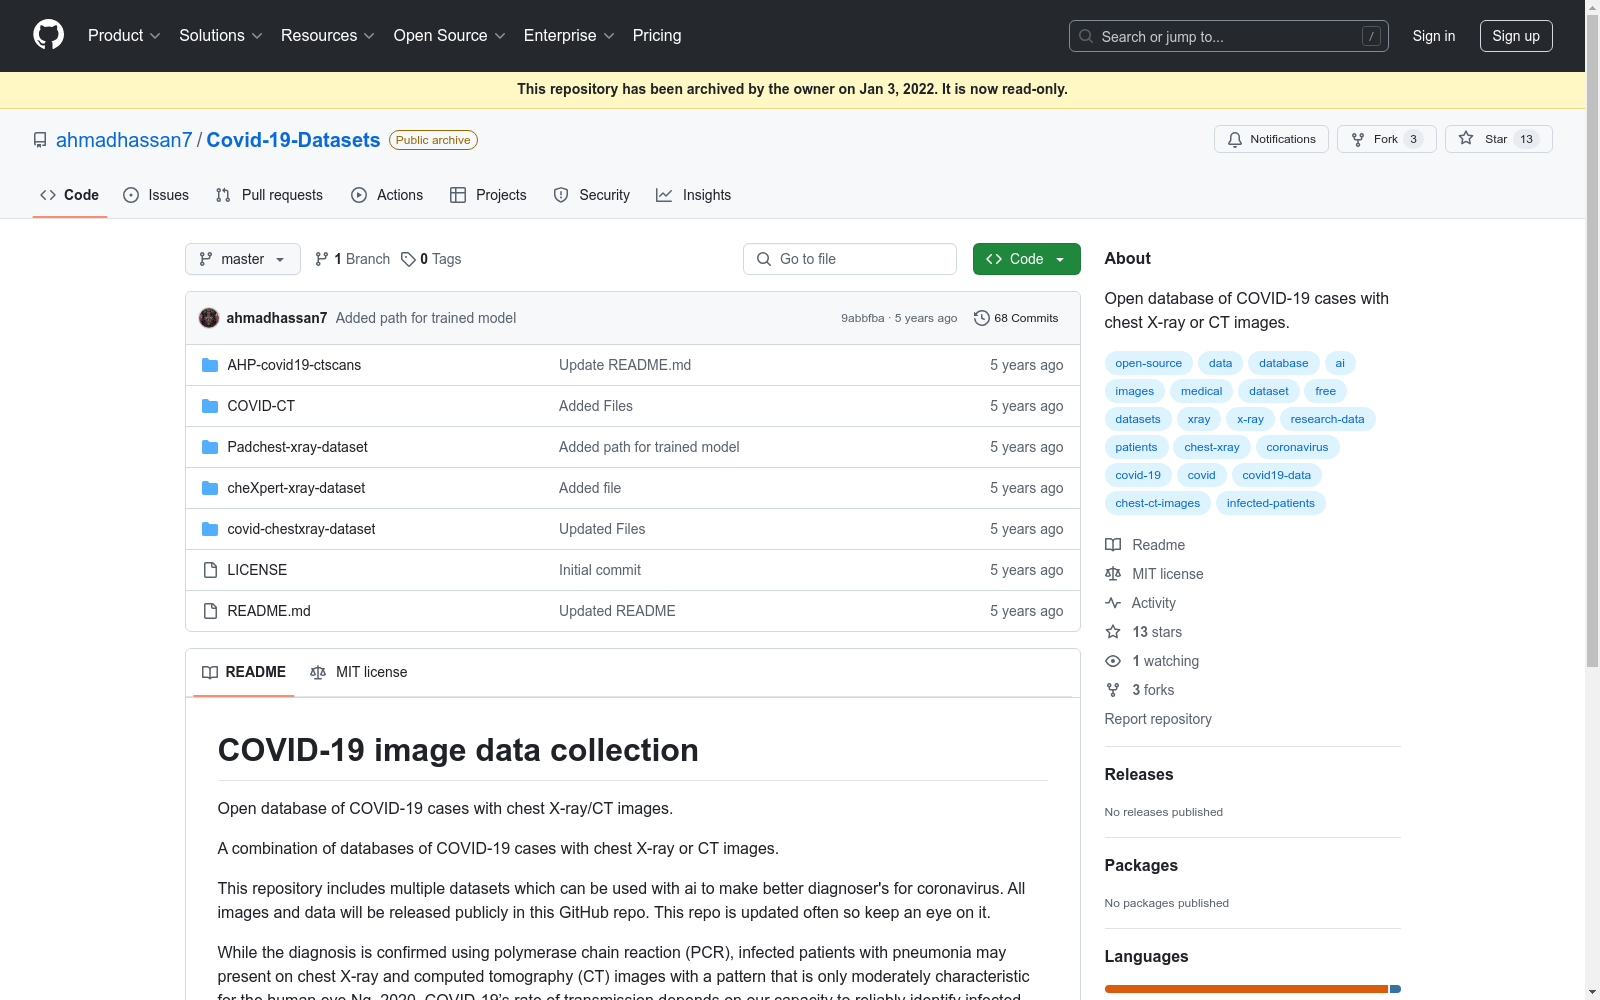Open the Security tab
Viewport: 1600px width, 1000px height.
(x=592, y=195)
